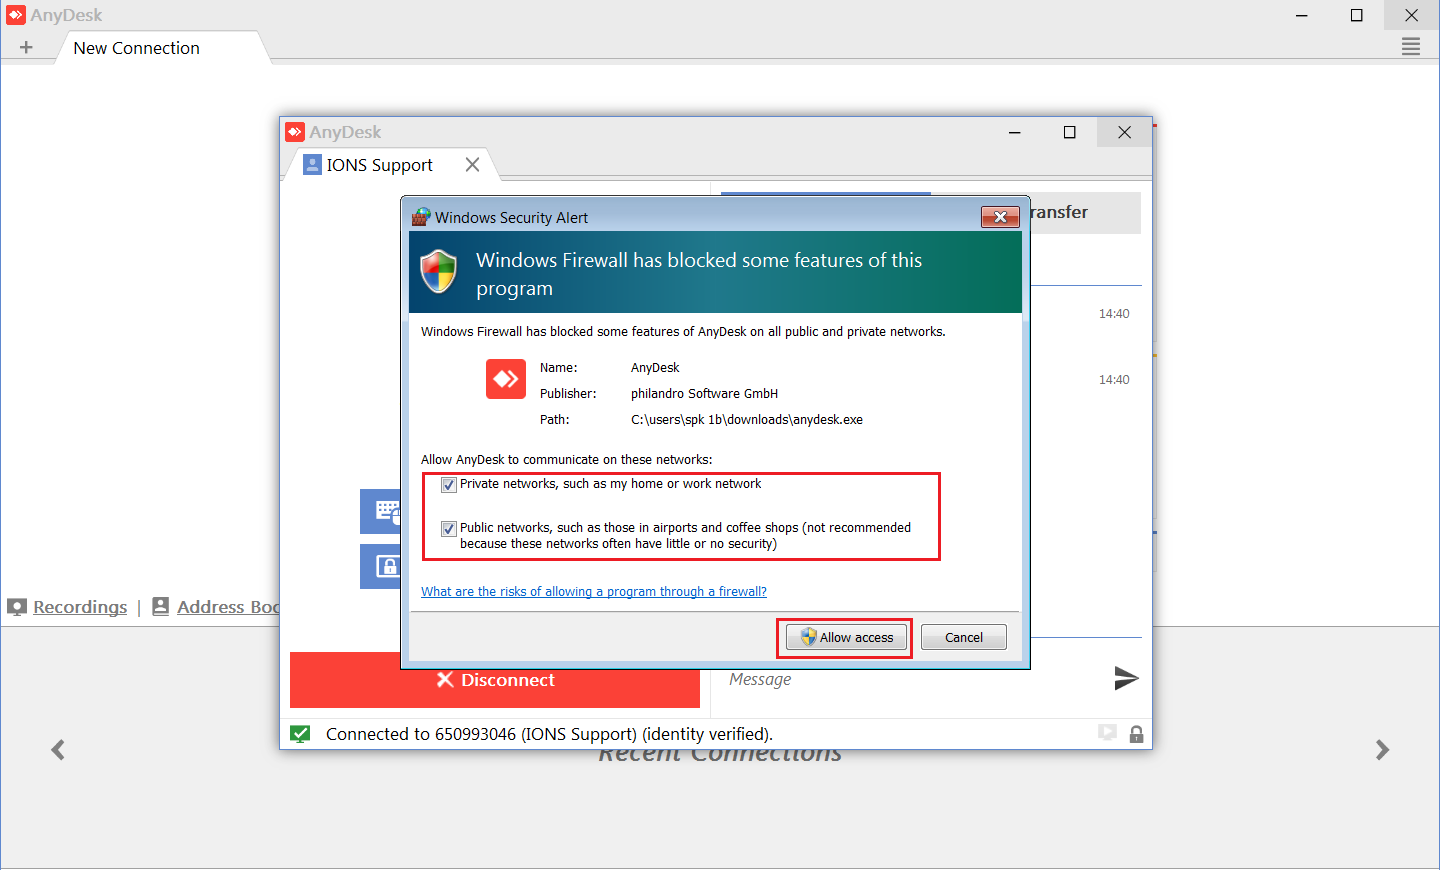Switch to the New Connection tab
The image size is (1440, 870).
click(137, 48)
